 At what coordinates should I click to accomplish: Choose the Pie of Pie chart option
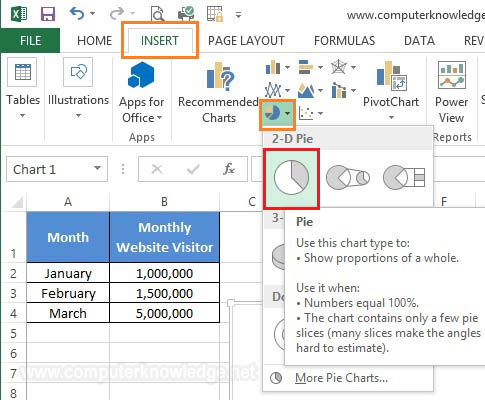pos(348,177)
